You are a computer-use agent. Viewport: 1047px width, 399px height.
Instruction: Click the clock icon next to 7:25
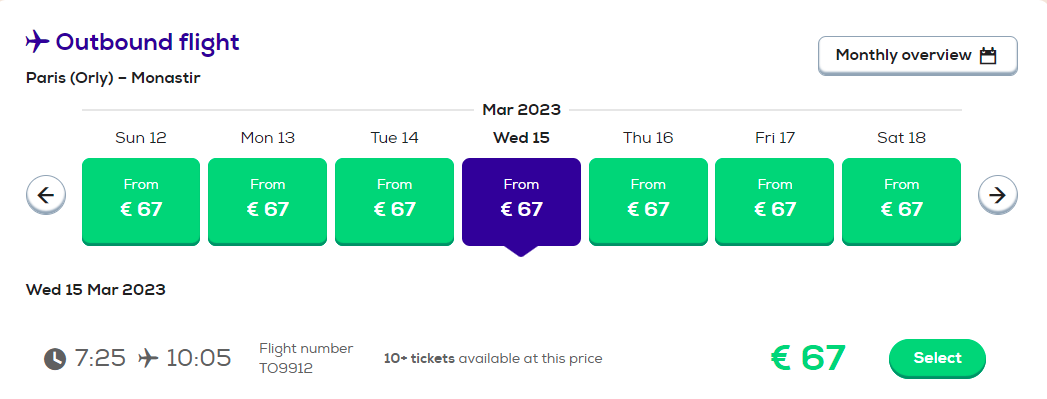coord(55,359)
